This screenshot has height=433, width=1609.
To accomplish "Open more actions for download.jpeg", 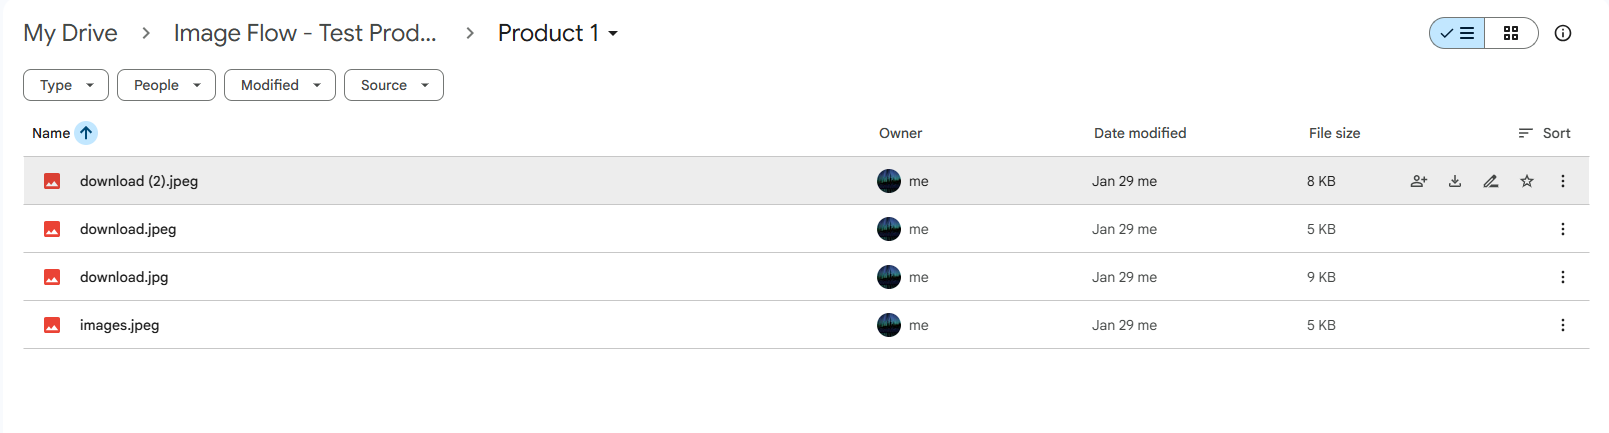I will click(1563, 229).
